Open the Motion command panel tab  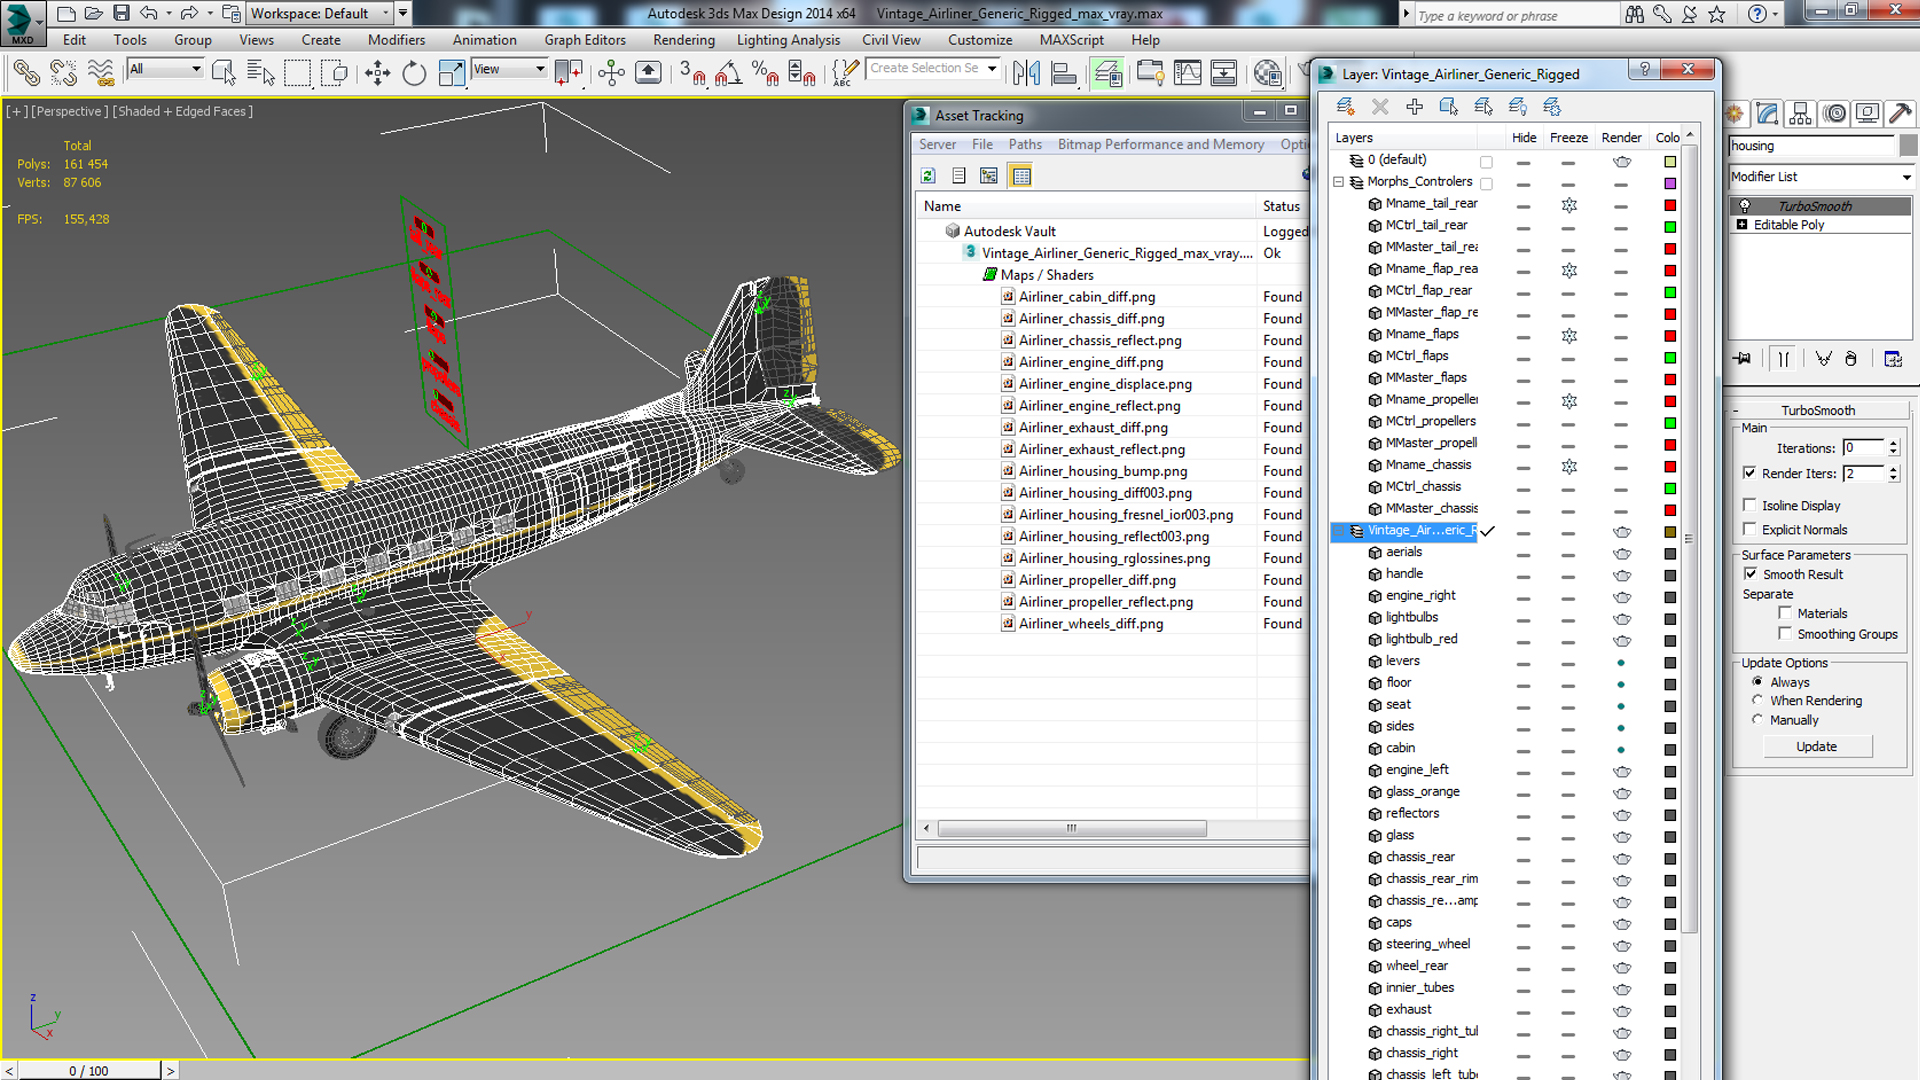pyautogui.click(x=1835, y=114)
